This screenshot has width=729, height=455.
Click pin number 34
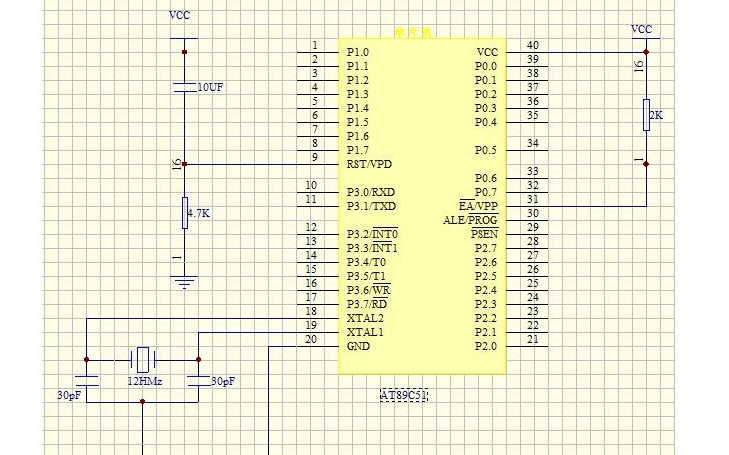coord(533,143)
